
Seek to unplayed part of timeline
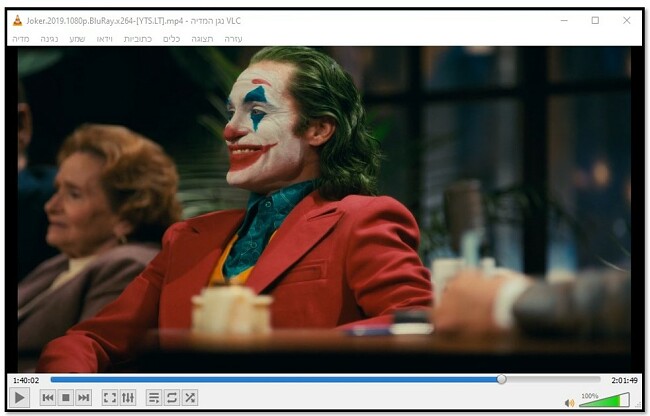tap(553, 379)
